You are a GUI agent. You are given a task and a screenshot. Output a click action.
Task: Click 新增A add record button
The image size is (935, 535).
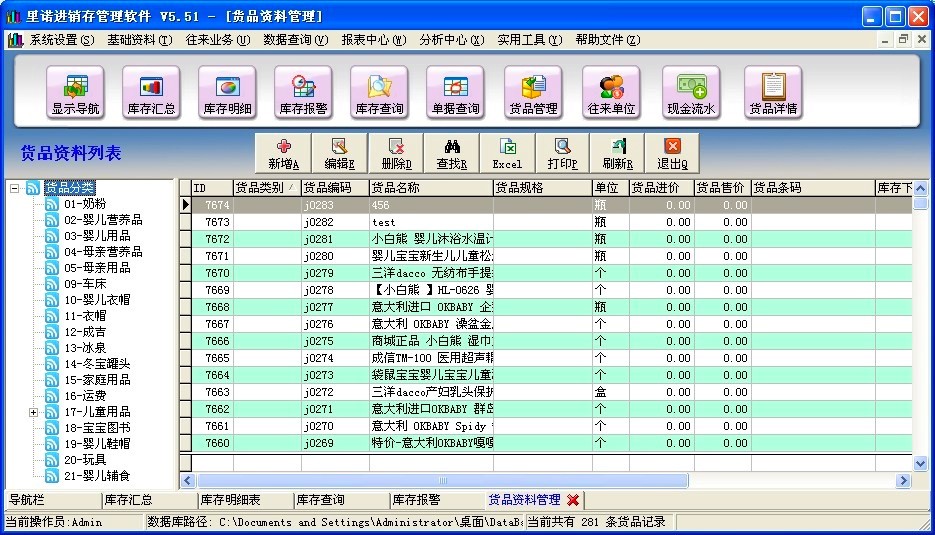coord(283,153)
